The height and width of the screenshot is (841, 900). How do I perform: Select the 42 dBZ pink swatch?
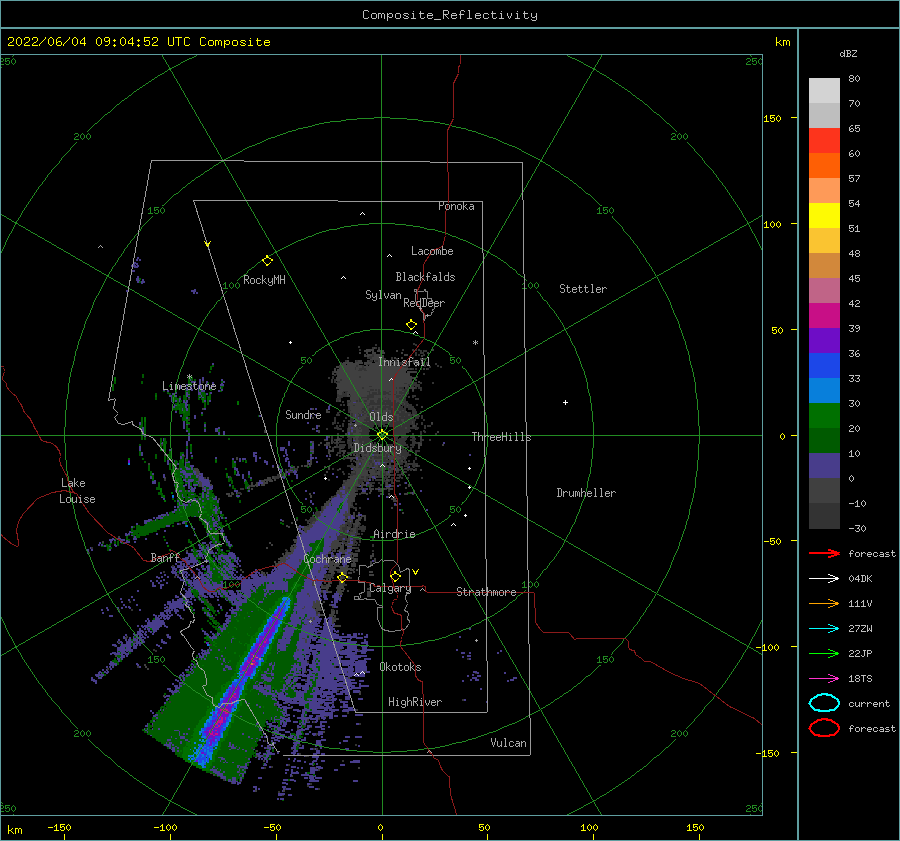click(824, 290)
